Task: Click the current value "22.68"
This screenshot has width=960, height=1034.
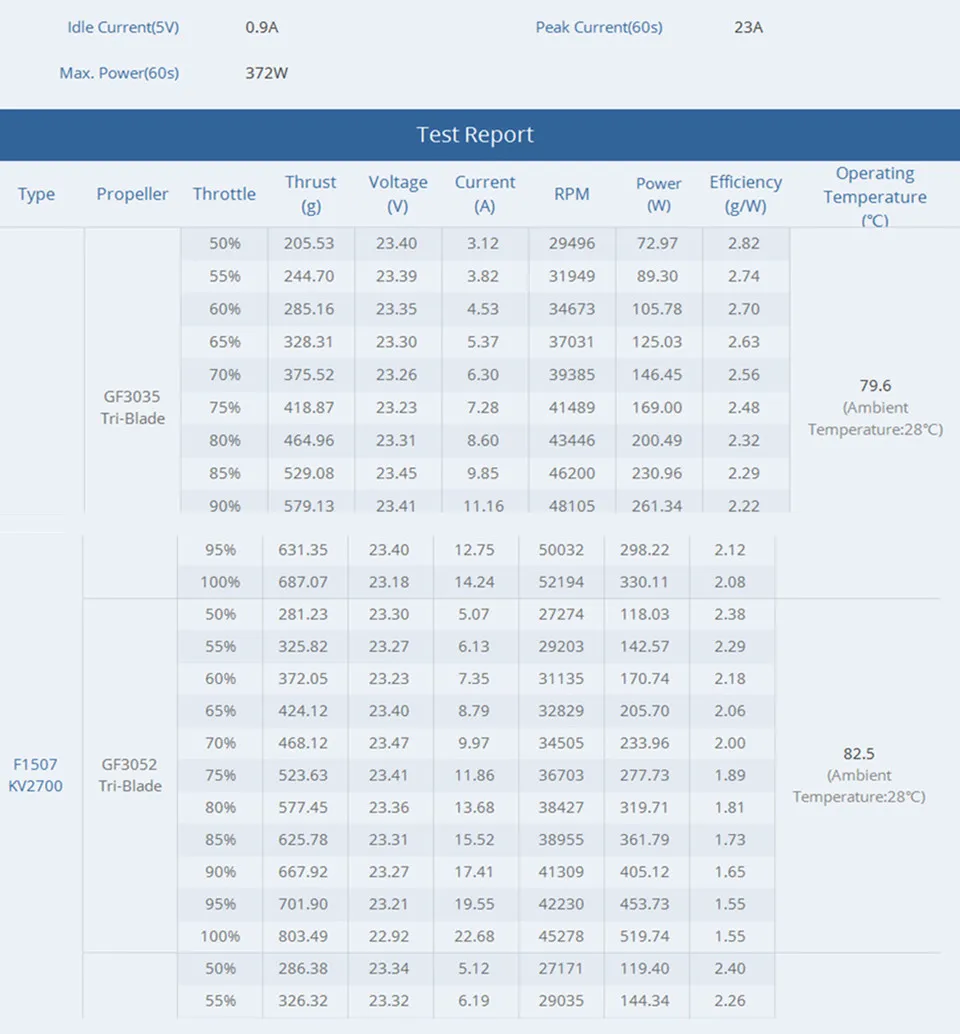Action: pos(474,936)
